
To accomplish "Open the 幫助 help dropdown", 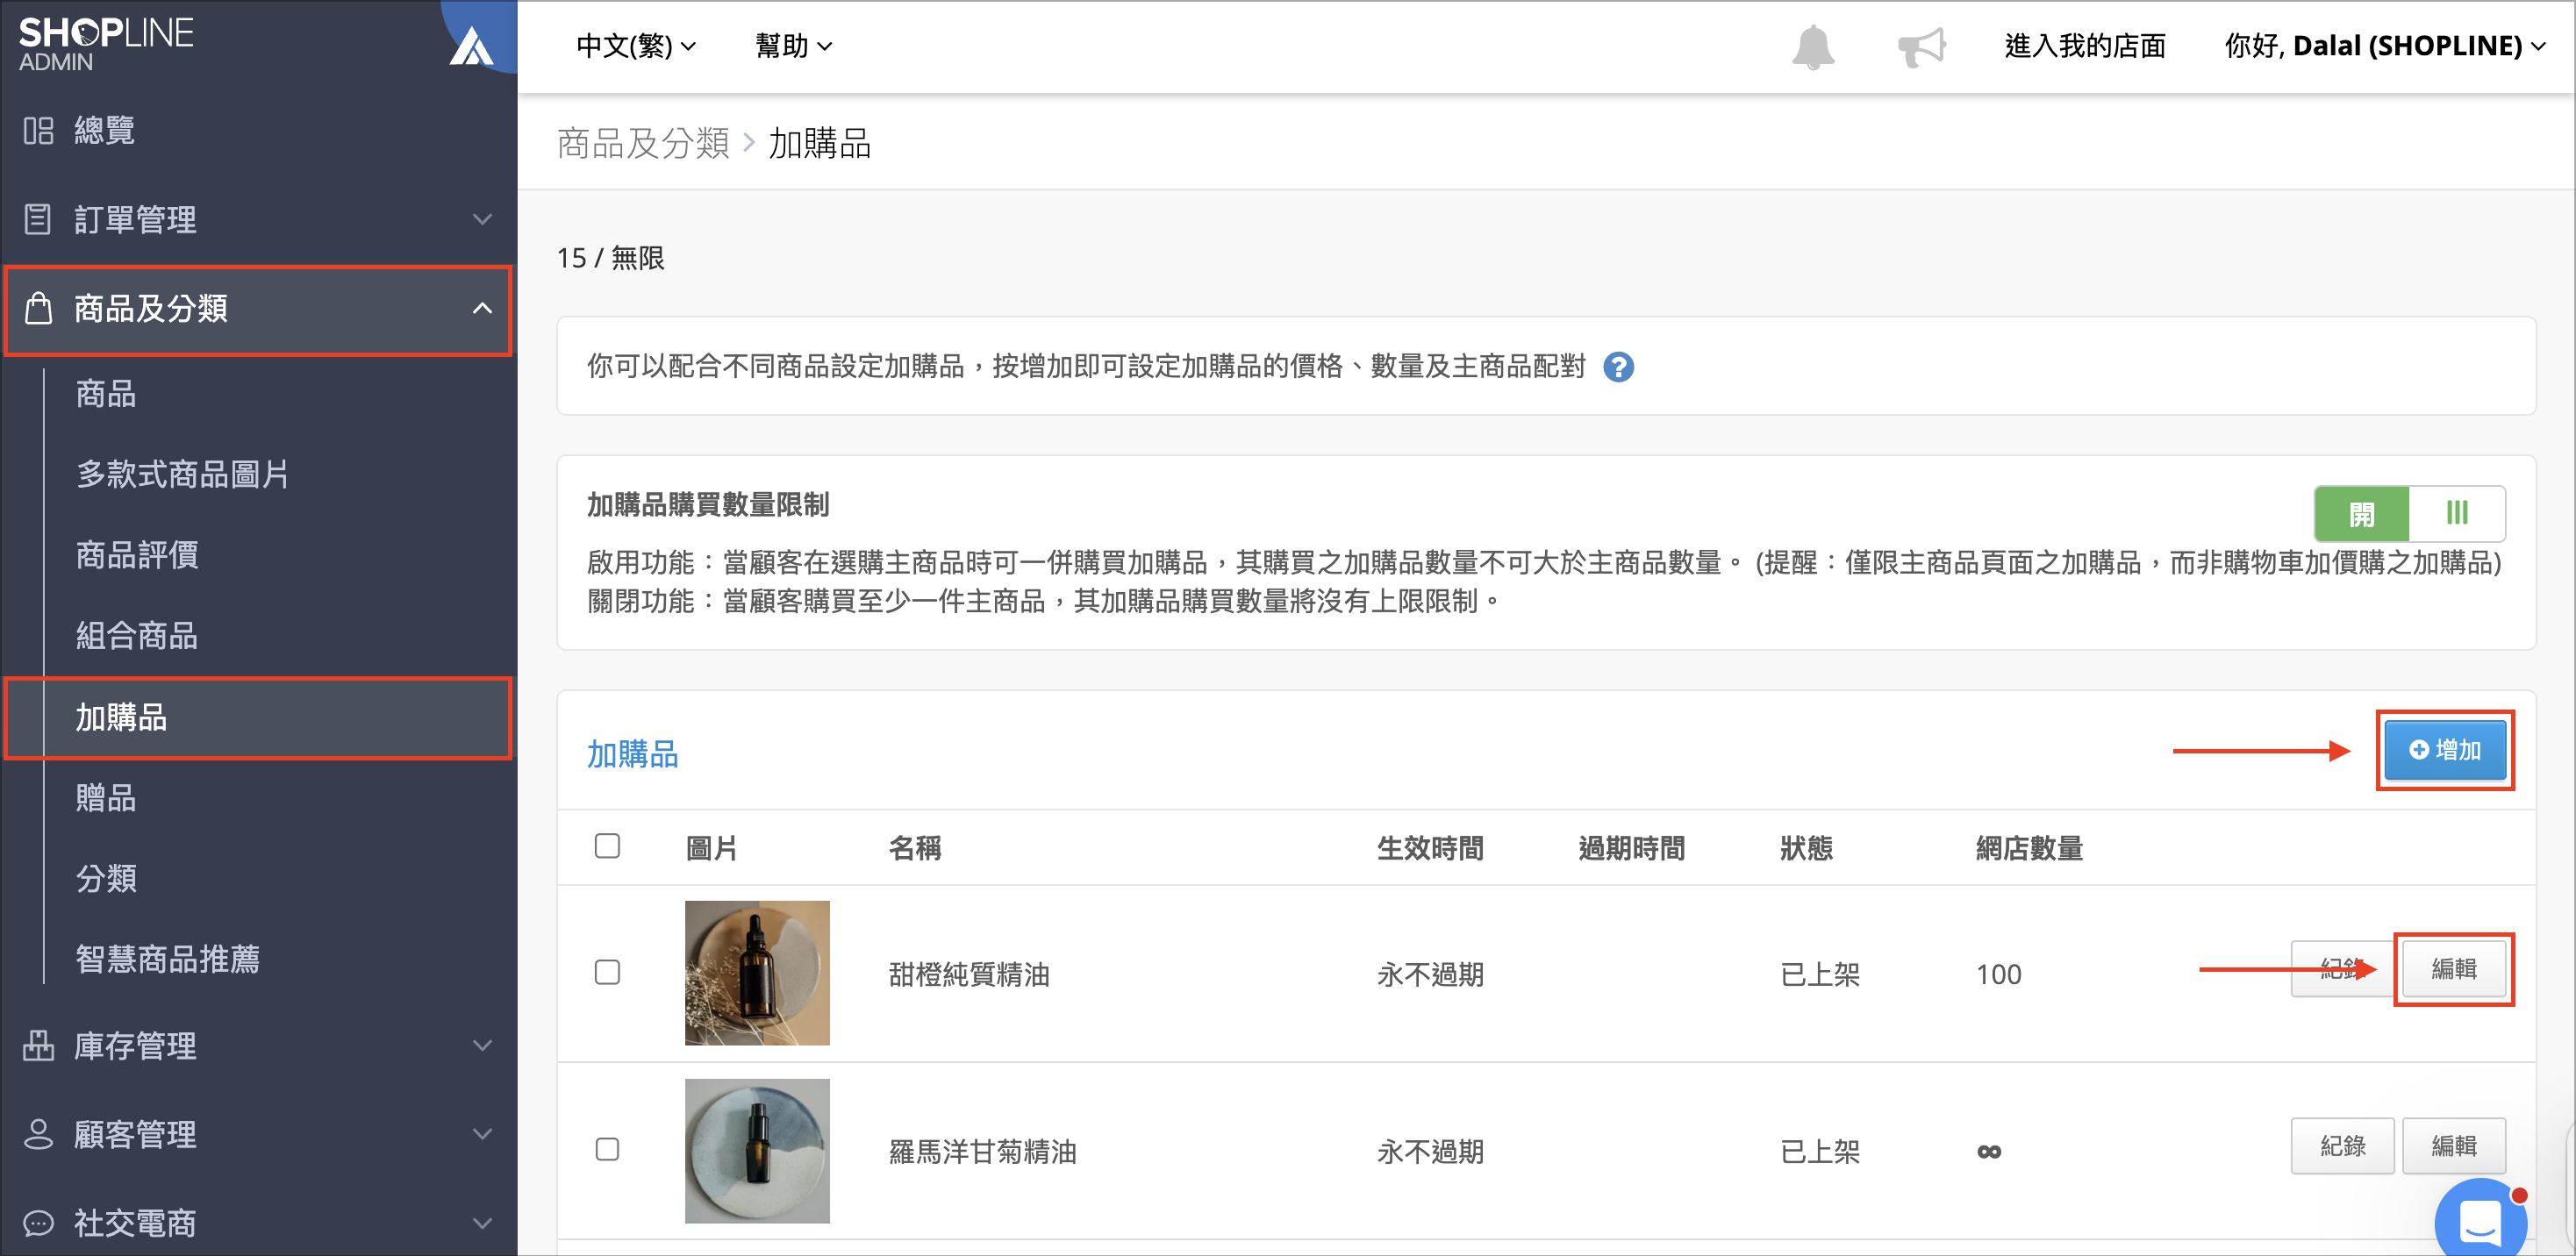I will click(793, 46).
